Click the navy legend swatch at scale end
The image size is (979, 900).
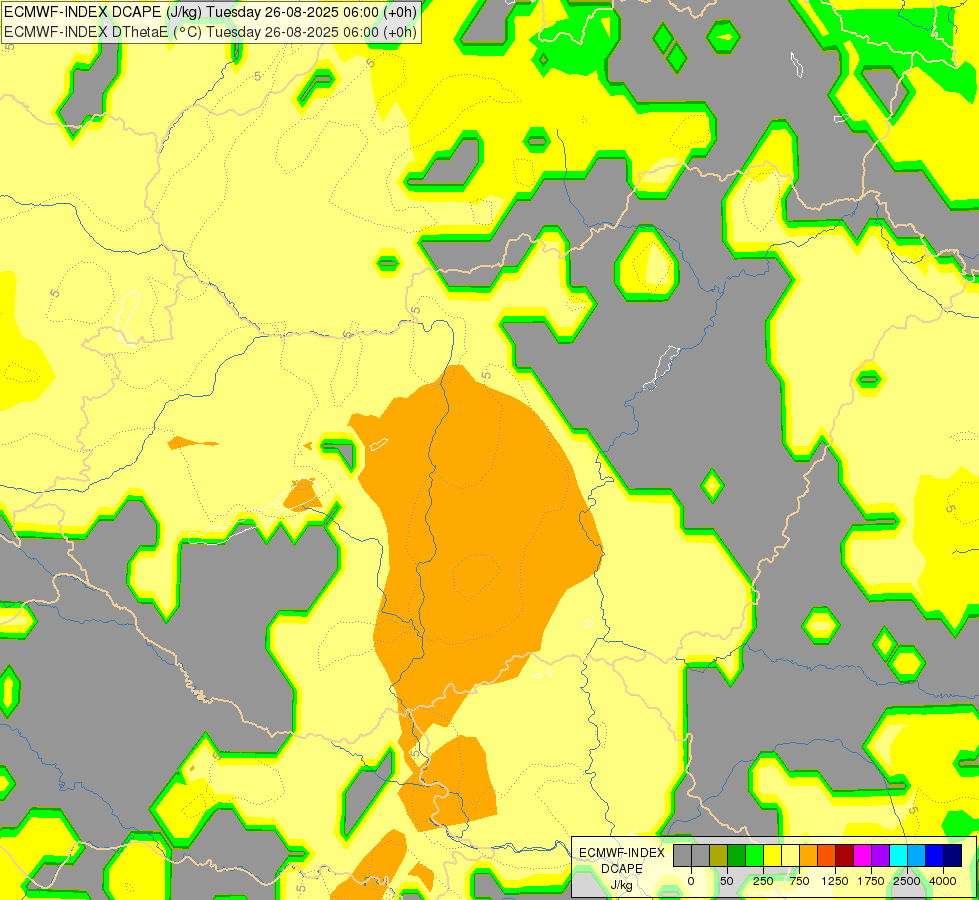click(953, 855)
